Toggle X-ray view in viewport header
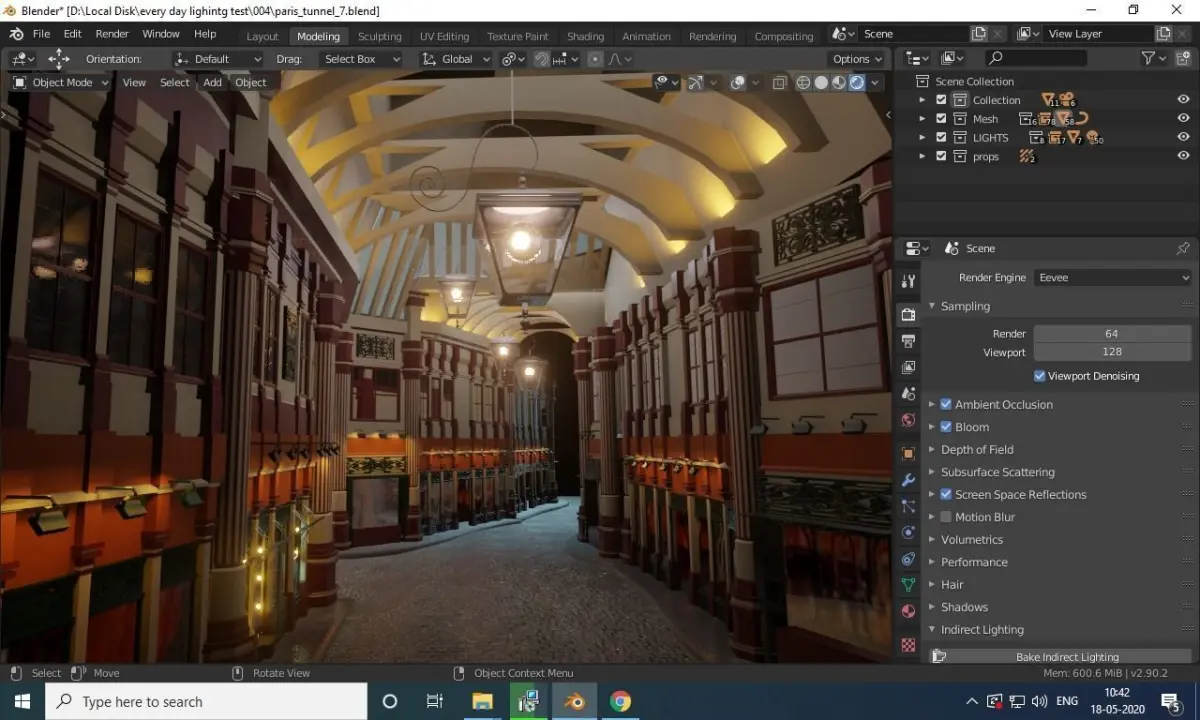 779,83
